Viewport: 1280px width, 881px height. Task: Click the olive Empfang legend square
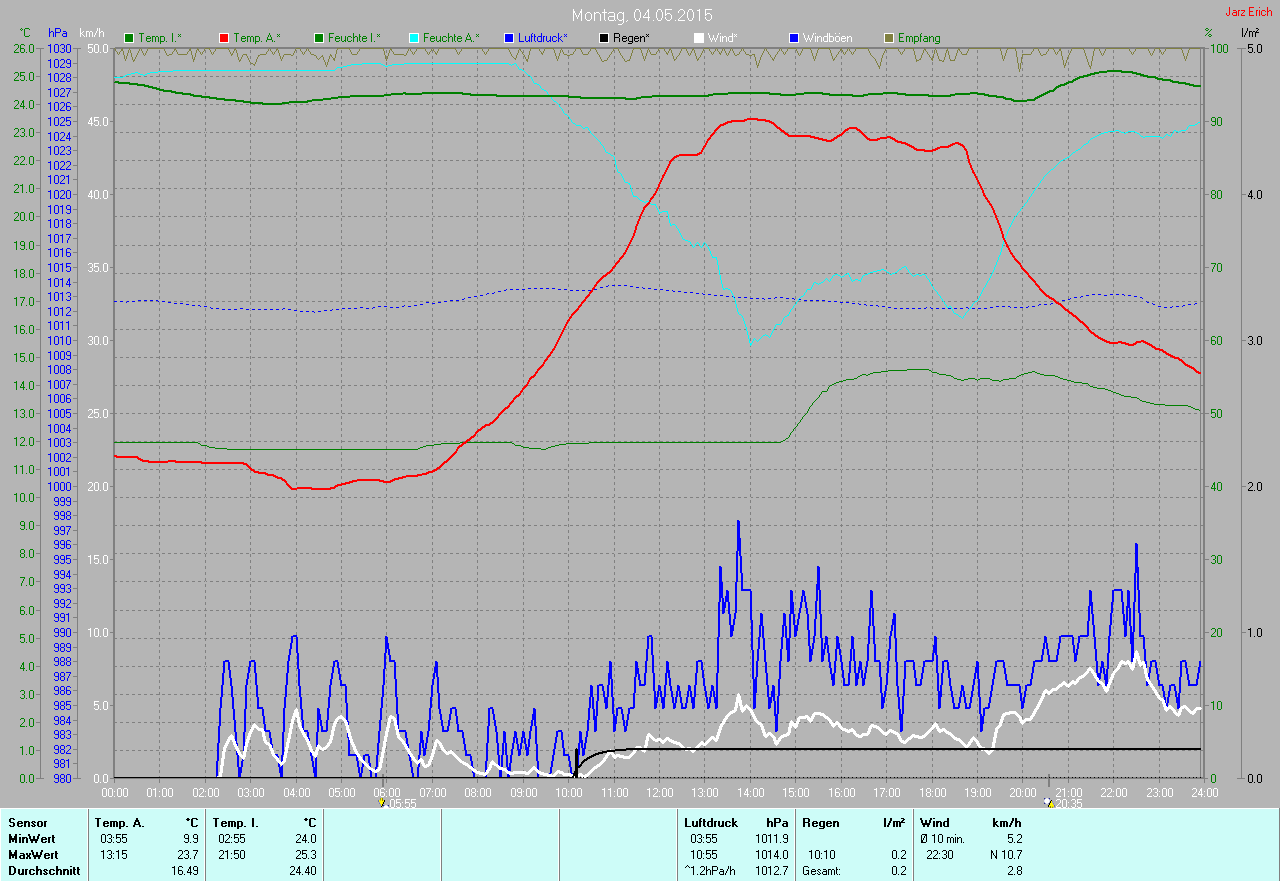[x=888, y=38]
